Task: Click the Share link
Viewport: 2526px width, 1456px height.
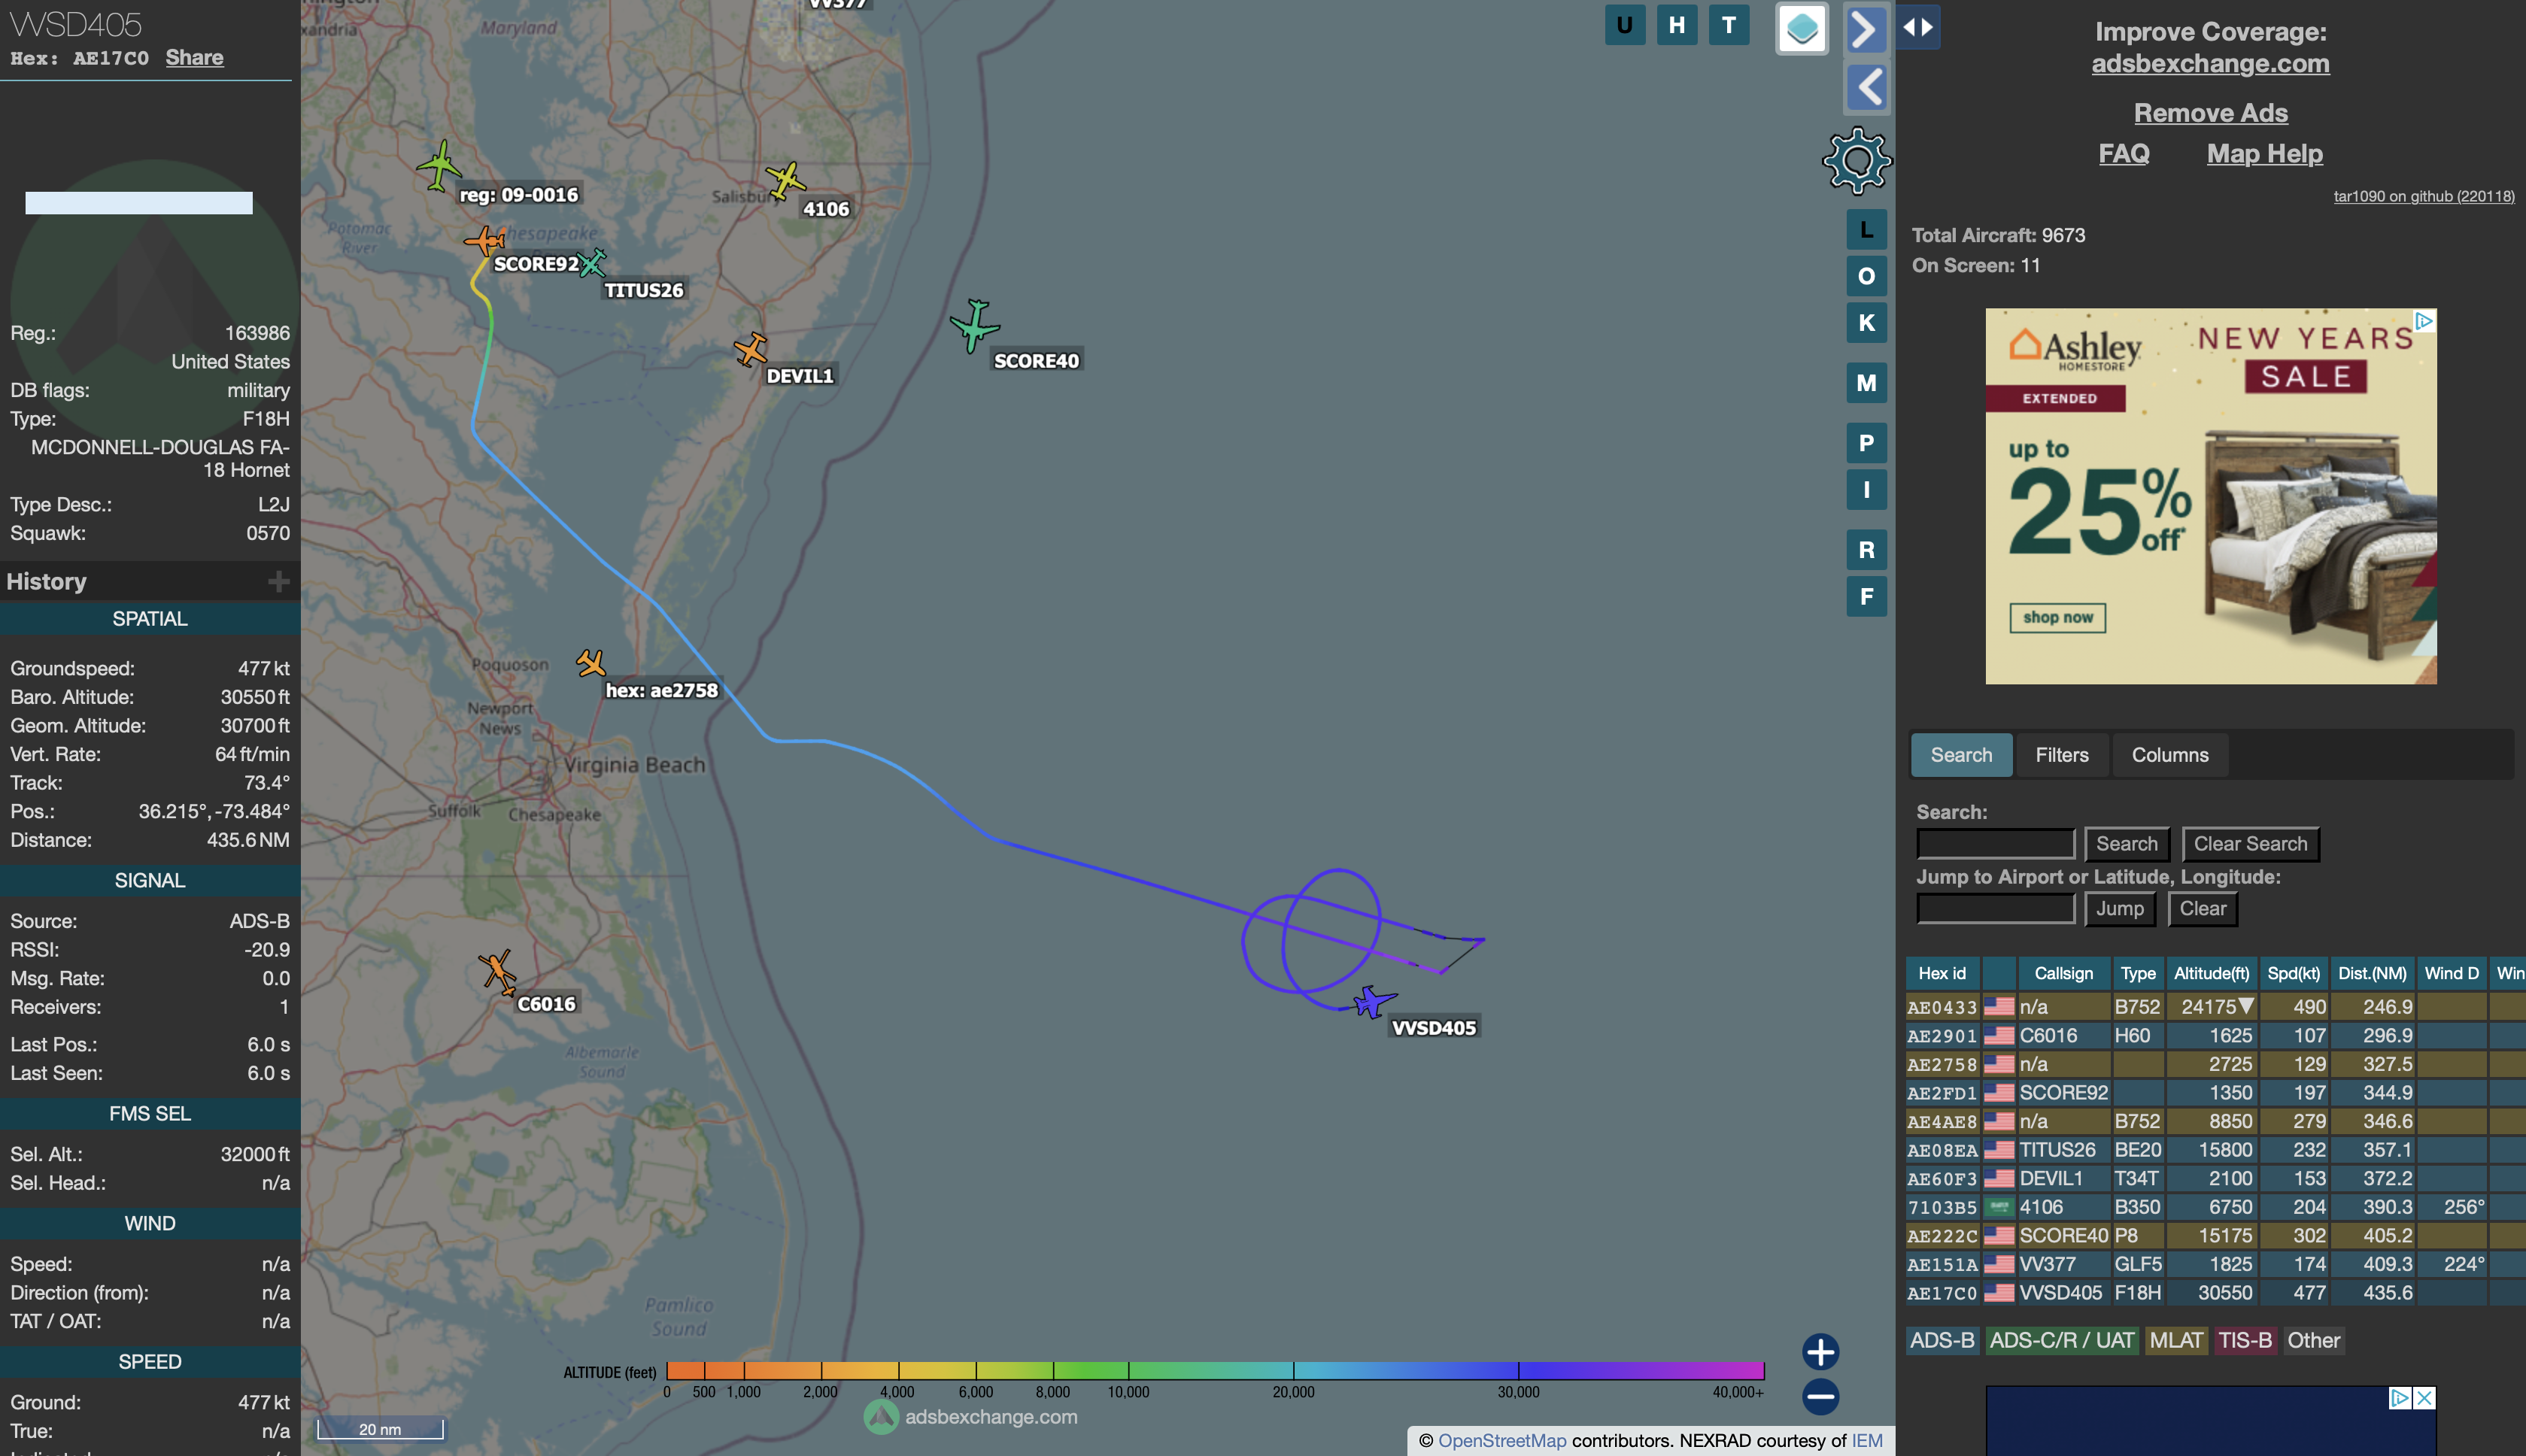Action: click(x=194, y=57)
